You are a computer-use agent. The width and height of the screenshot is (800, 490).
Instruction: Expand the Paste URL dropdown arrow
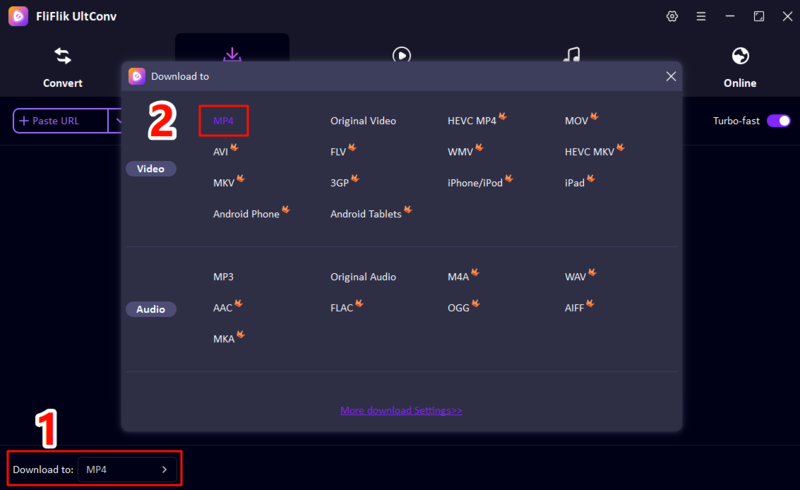(x=118, y=121)
